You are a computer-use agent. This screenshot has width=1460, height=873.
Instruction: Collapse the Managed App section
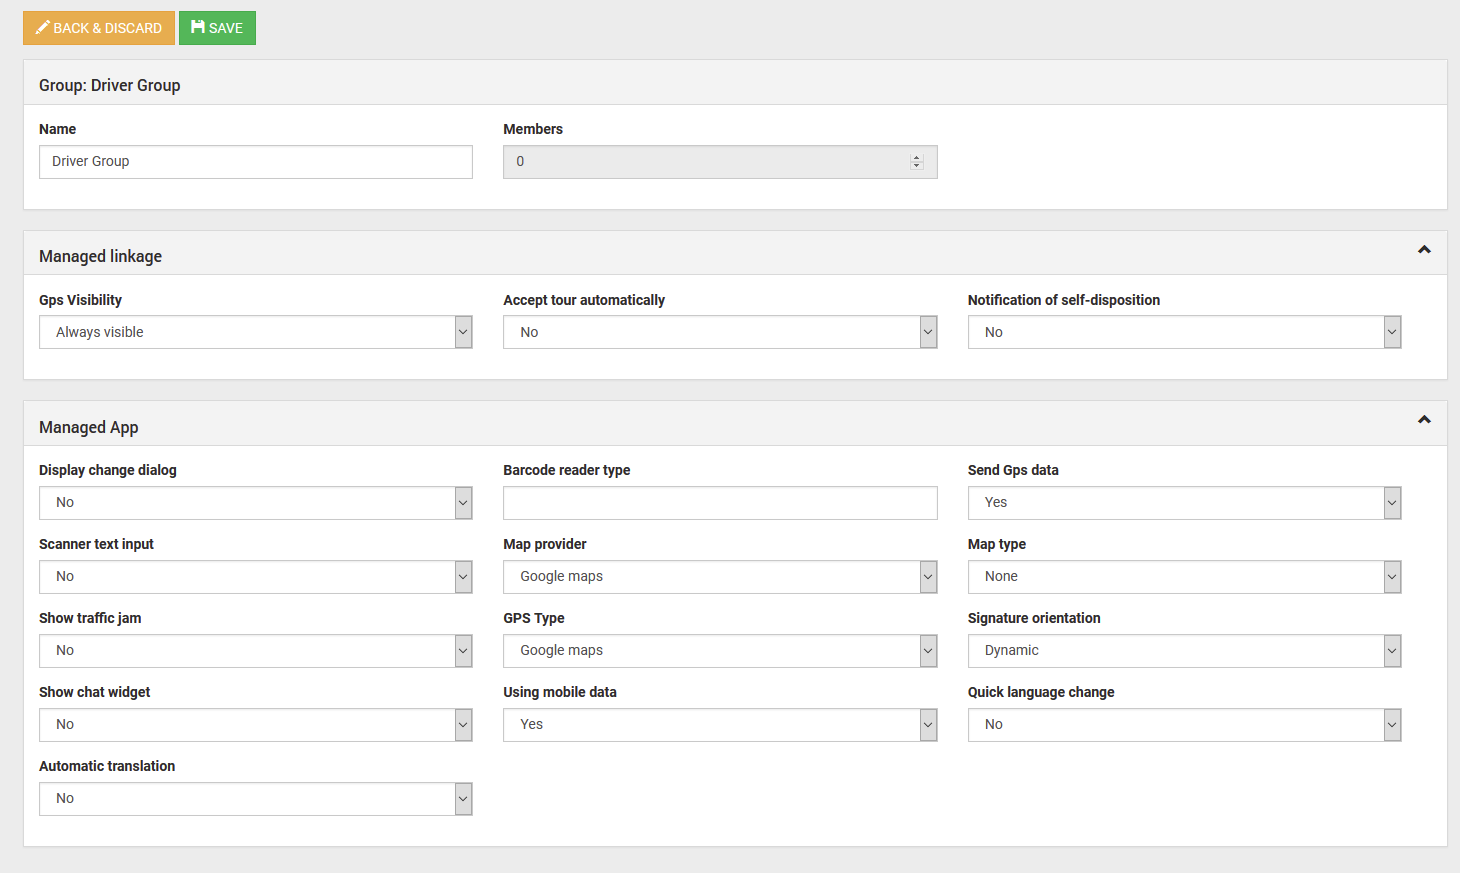1424,420
